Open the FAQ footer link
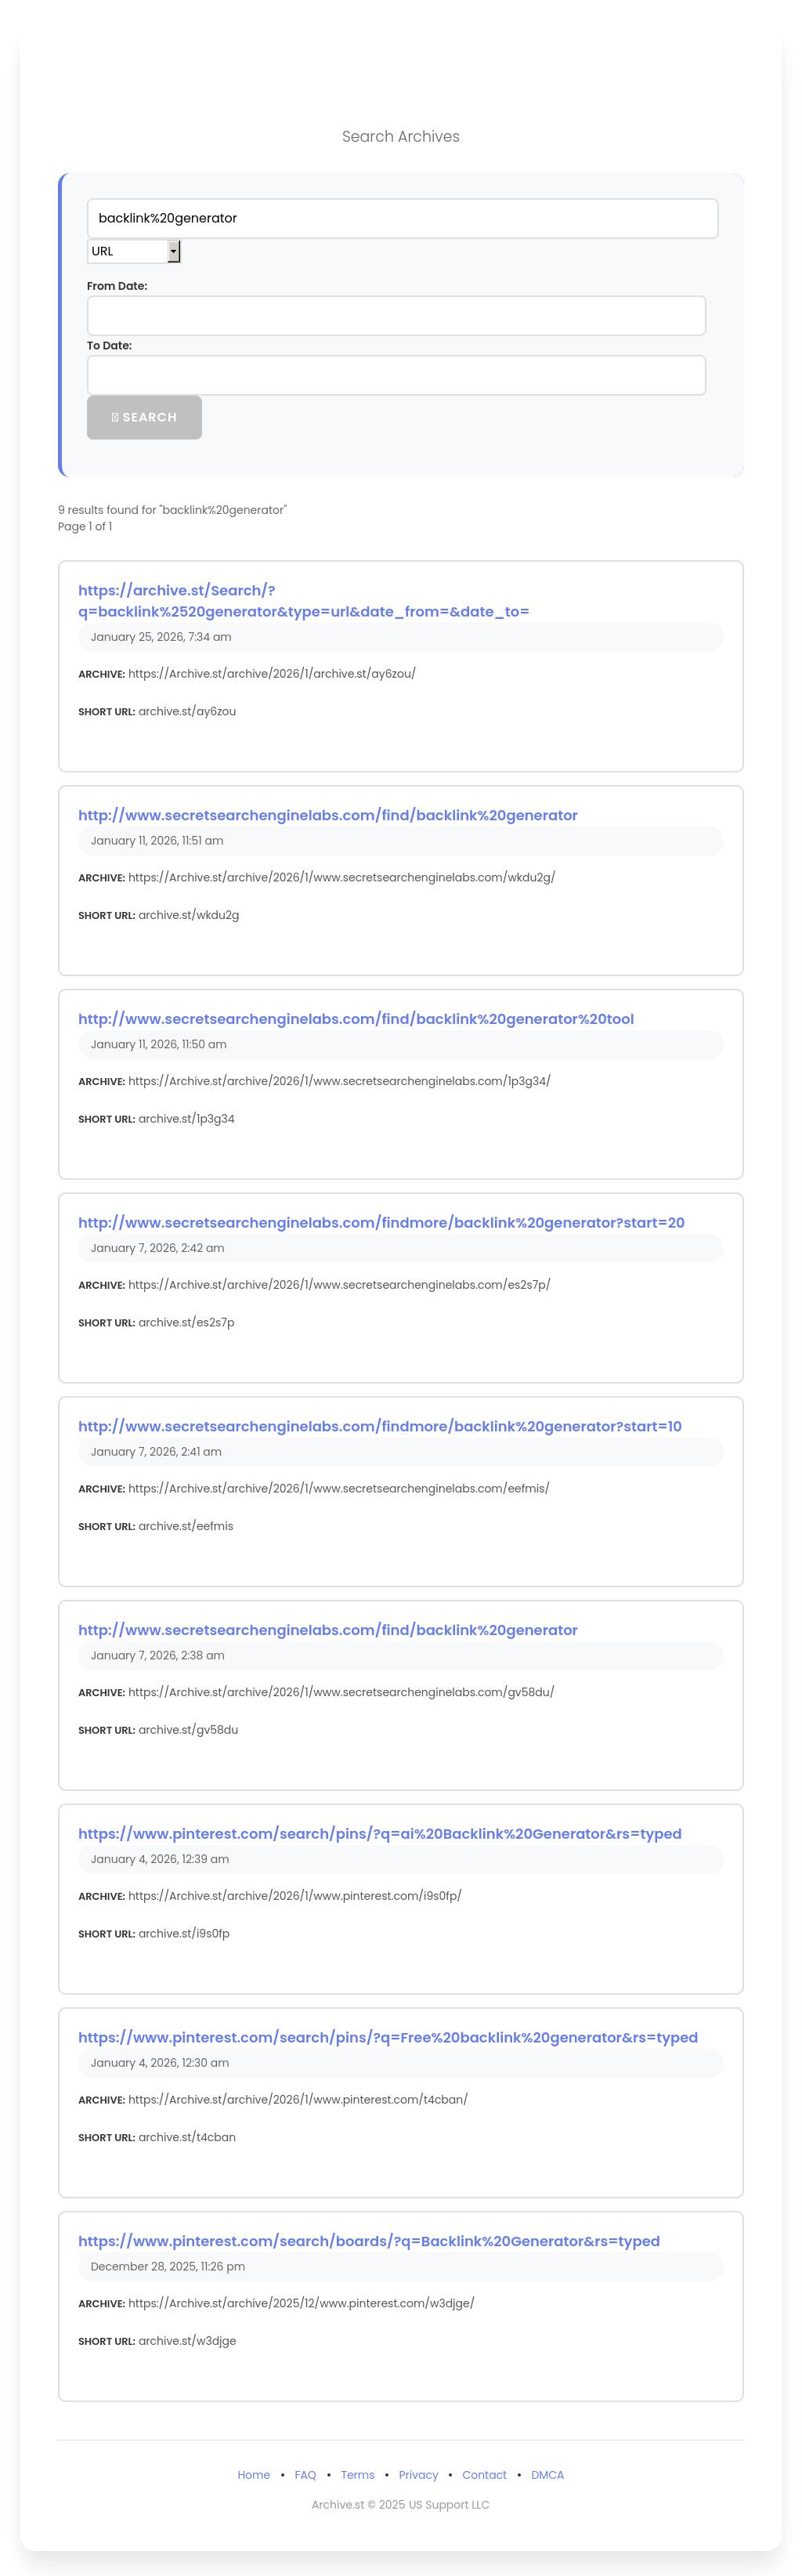 coord(305,2475)
